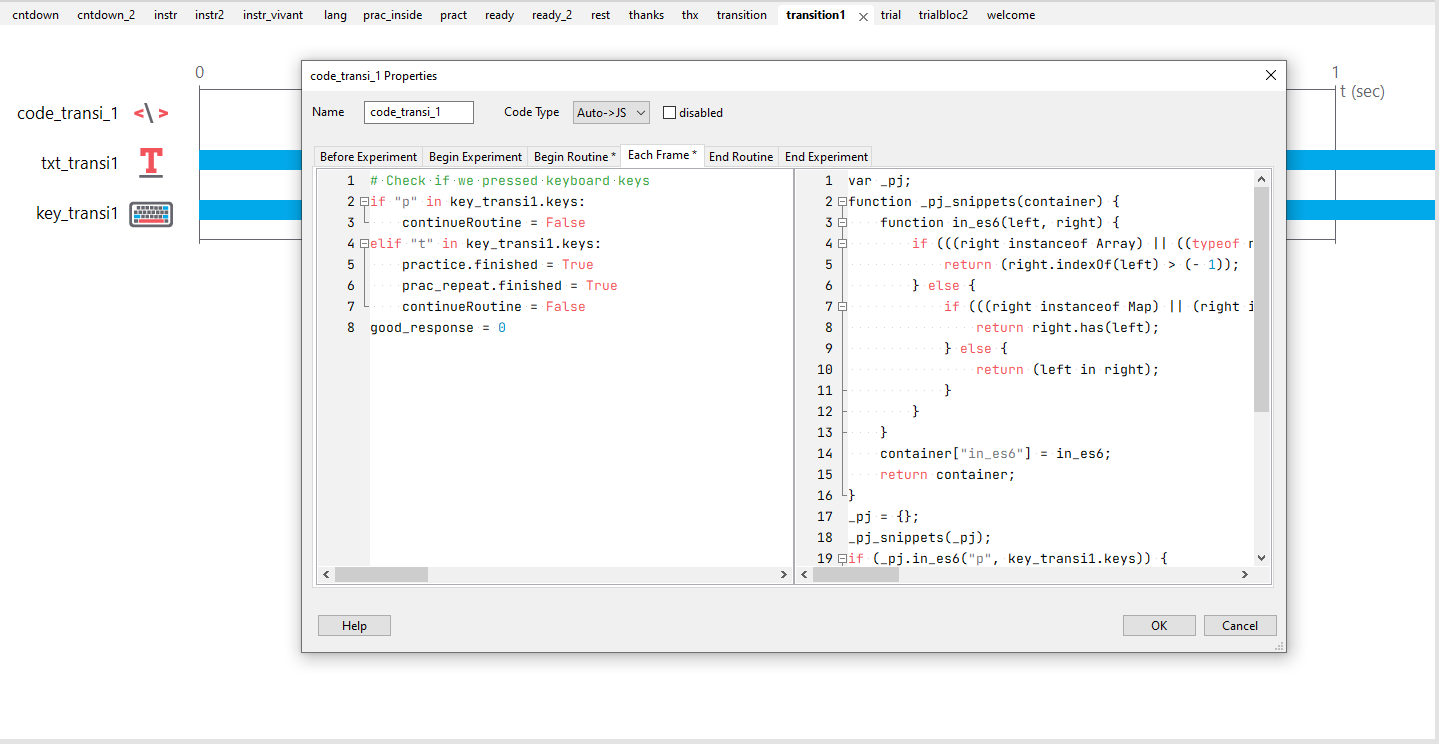Click the txt_transi1 component label
The image size is (1439, 744).
coord(79,163)
